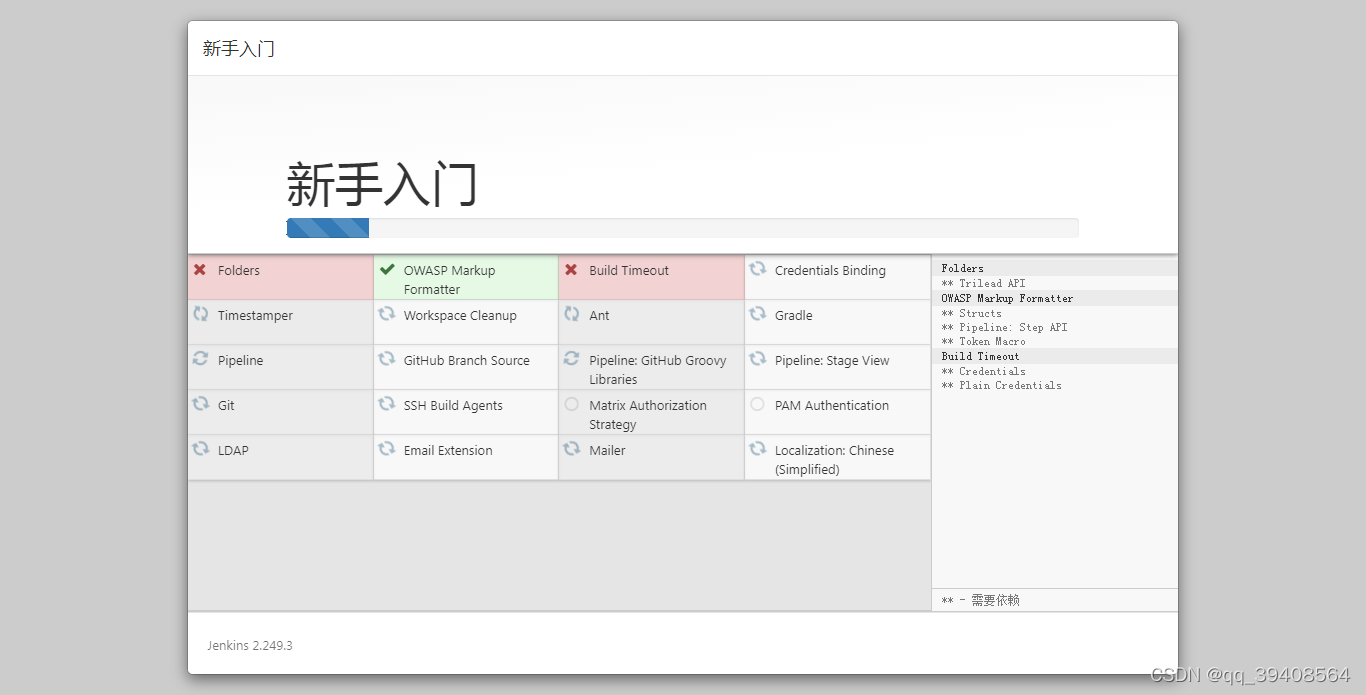Viewport: 1366px width, 695px height.
Task: Select the OWASP Markup Formatter plugin name
Action: (449, 280)
